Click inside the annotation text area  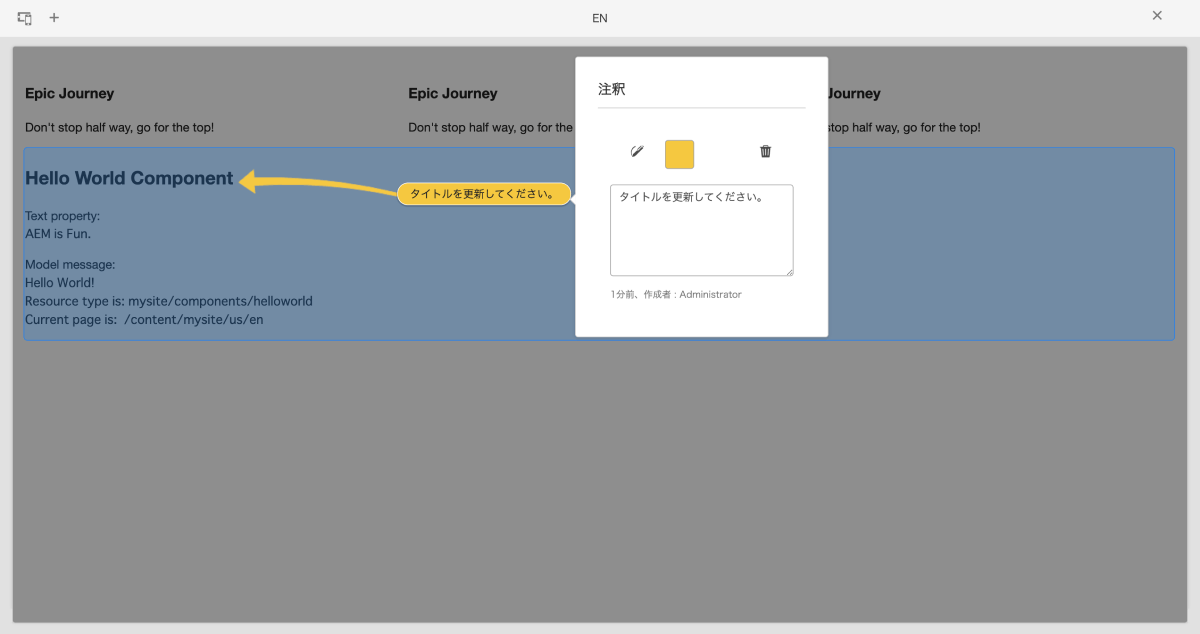702,230
